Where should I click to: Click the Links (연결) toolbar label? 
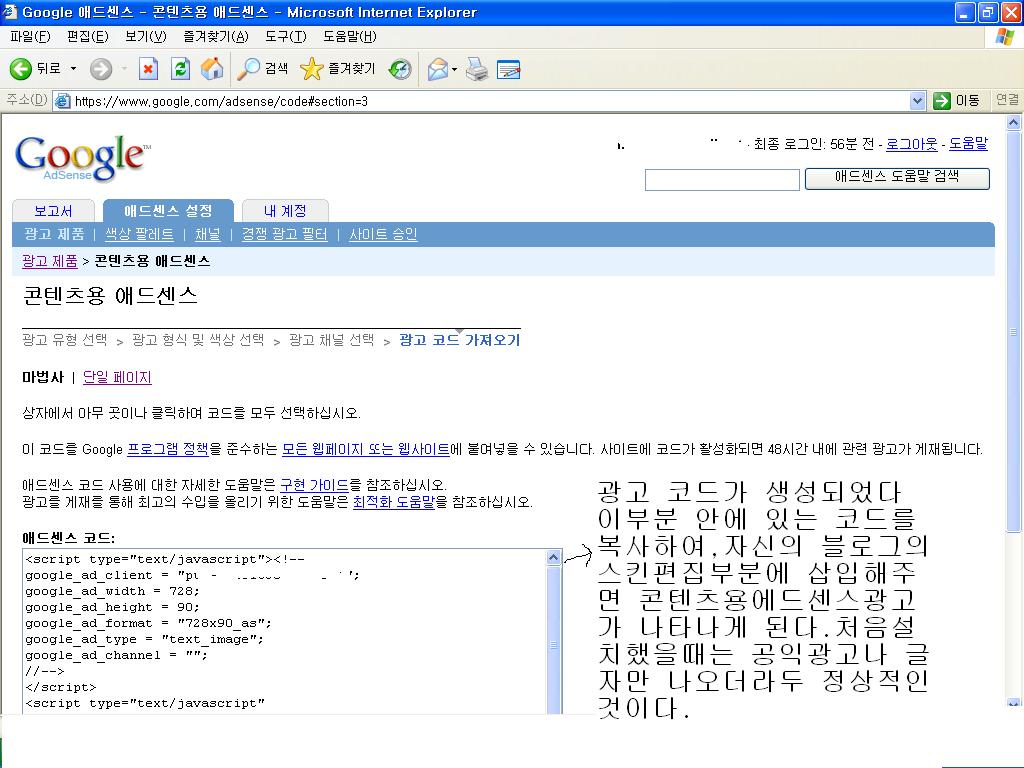[x=1006, y=100]
